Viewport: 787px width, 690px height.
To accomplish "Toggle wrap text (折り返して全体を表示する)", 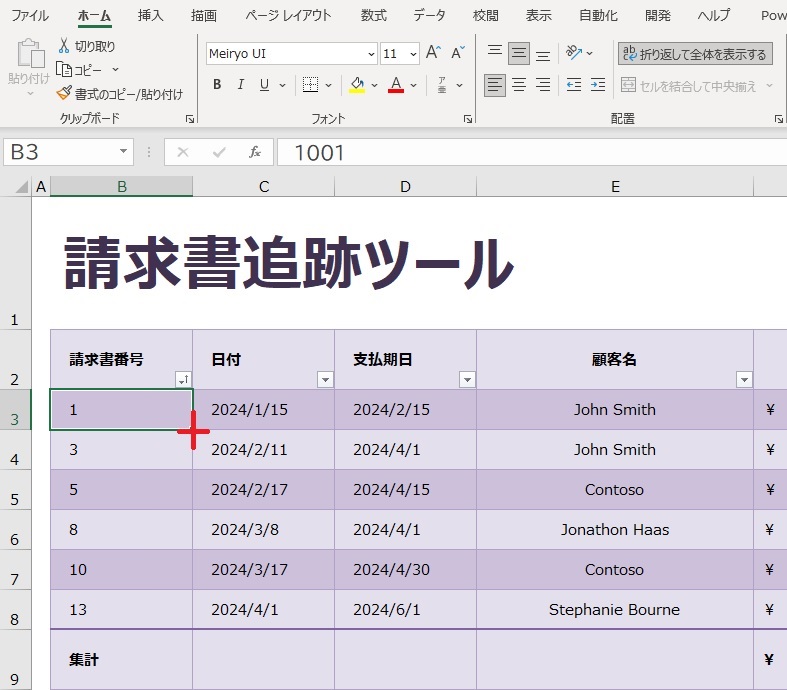I will [x=695, y=54].
